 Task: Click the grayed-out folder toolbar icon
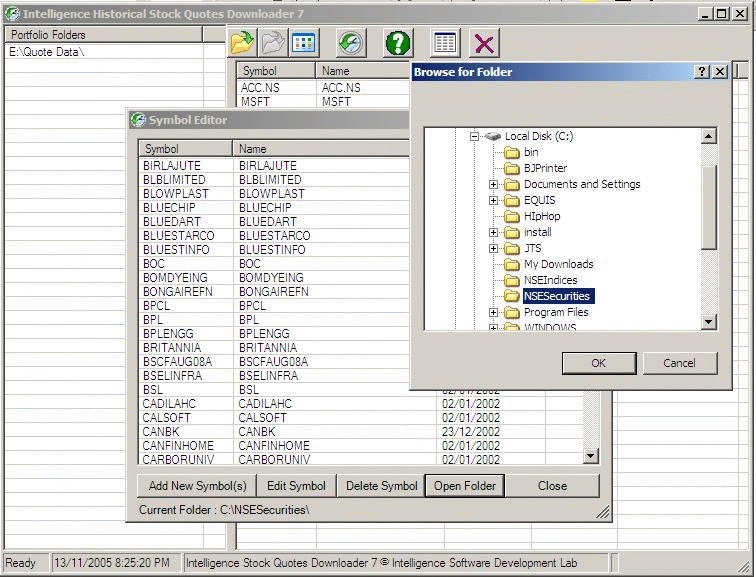click(273, 42)
